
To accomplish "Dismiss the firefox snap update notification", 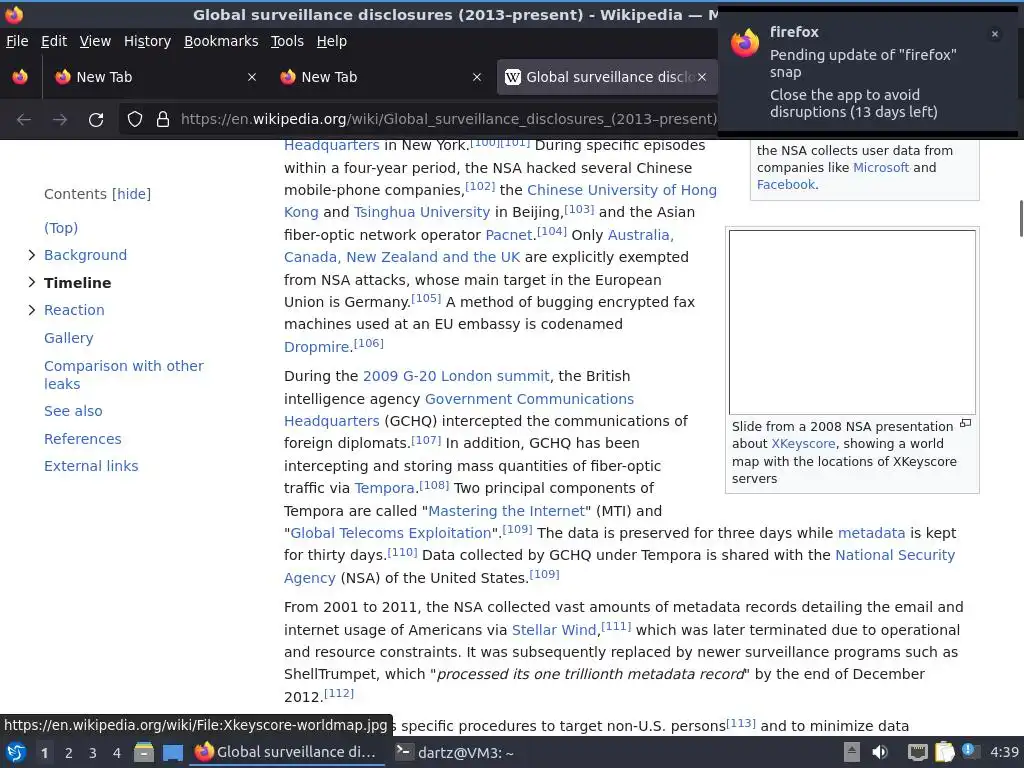I will (x=995, y=34).
